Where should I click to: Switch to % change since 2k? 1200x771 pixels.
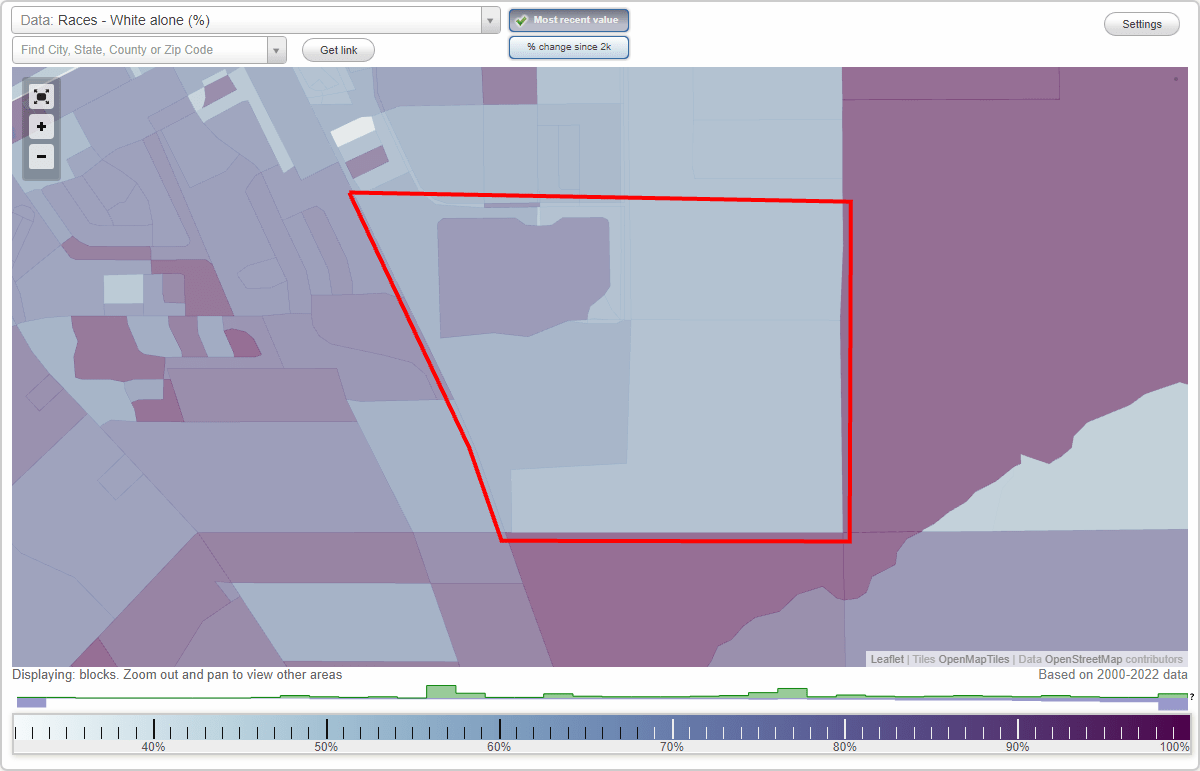pyautogui.click(x=569, y=47)
